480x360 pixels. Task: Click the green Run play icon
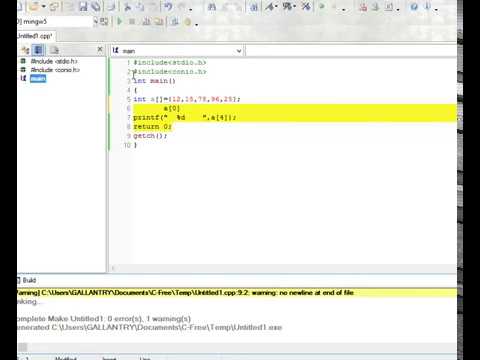[x=120, y=22]
